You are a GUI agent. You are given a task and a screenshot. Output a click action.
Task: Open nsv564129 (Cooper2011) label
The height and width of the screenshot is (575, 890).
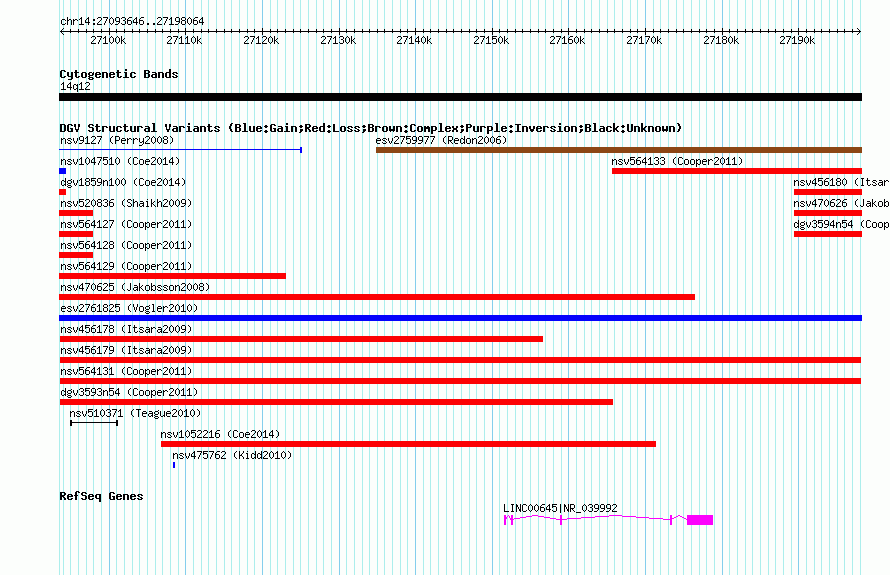(126, 266)
